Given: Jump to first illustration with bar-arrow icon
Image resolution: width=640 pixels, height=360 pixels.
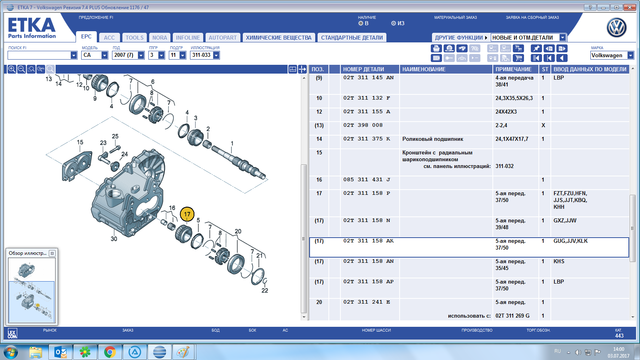Looking at the screenshot, I should pyautogui.click(x=536, y=58).
